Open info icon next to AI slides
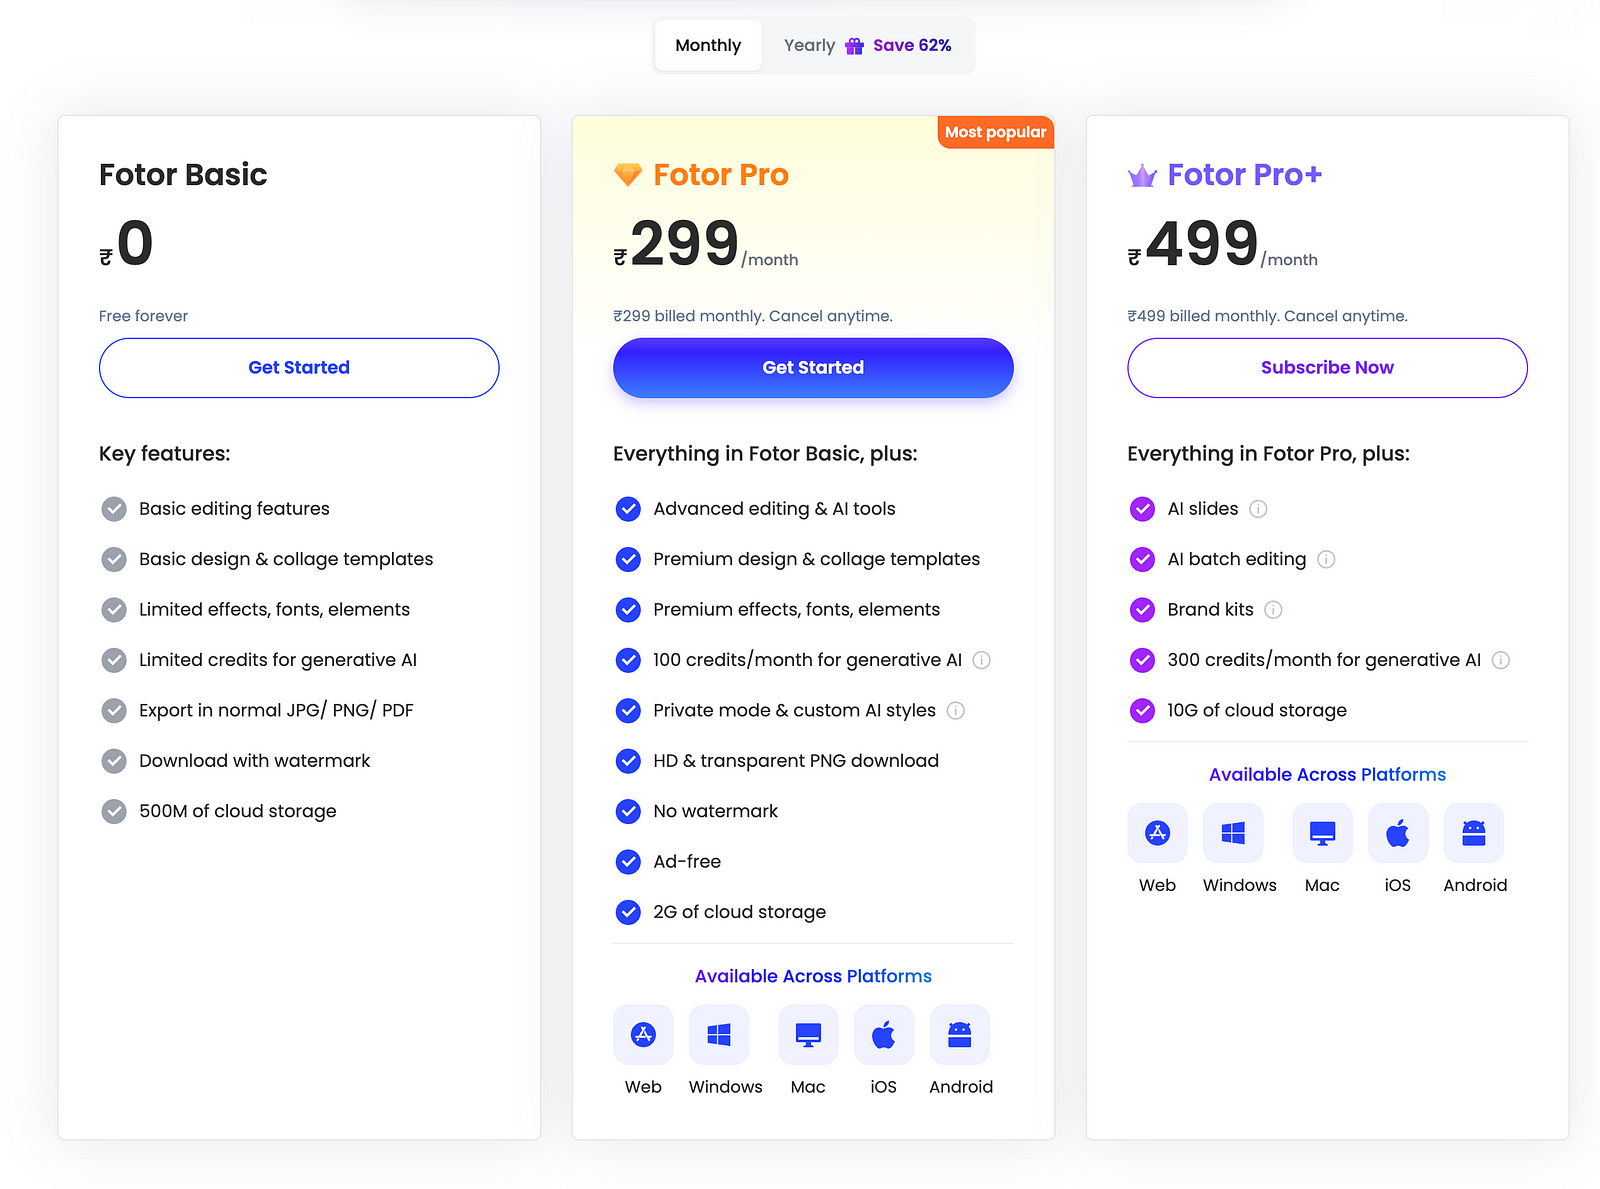 pos(1258,509)
